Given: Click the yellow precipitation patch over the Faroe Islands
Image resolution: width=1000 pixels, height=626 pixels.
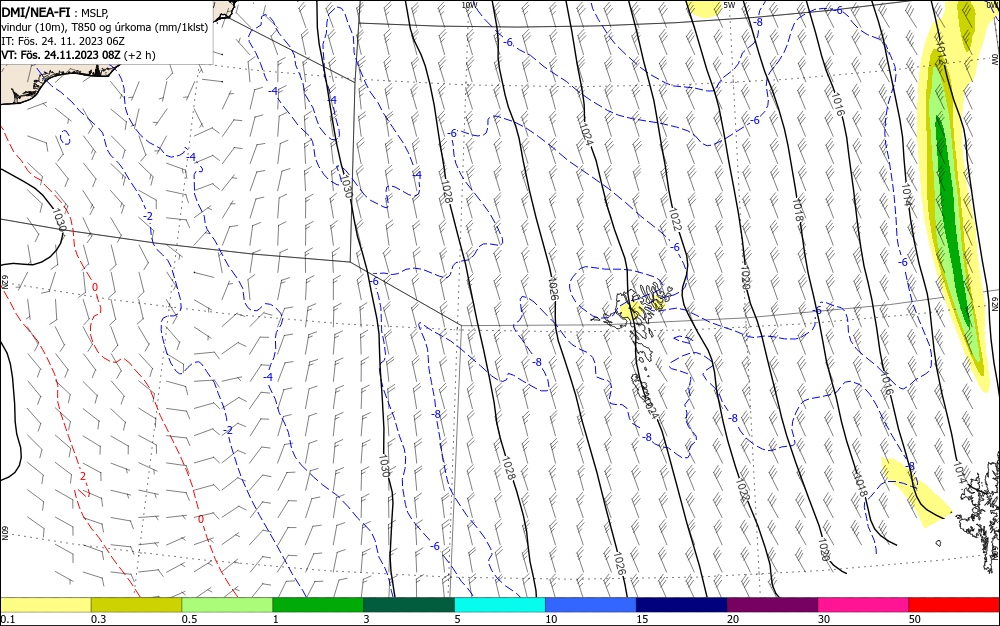Looking at the screenshot, I should (631, 311).
